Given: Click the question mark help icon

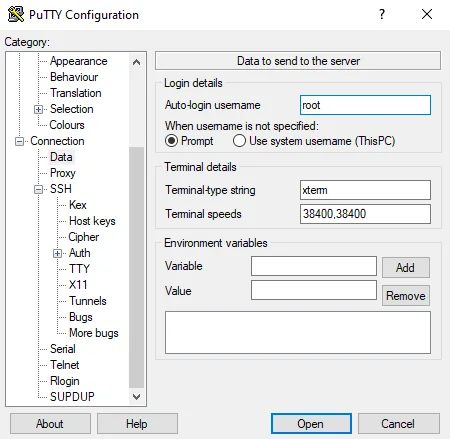Looking at the screenshot, I should coord(382,14).
